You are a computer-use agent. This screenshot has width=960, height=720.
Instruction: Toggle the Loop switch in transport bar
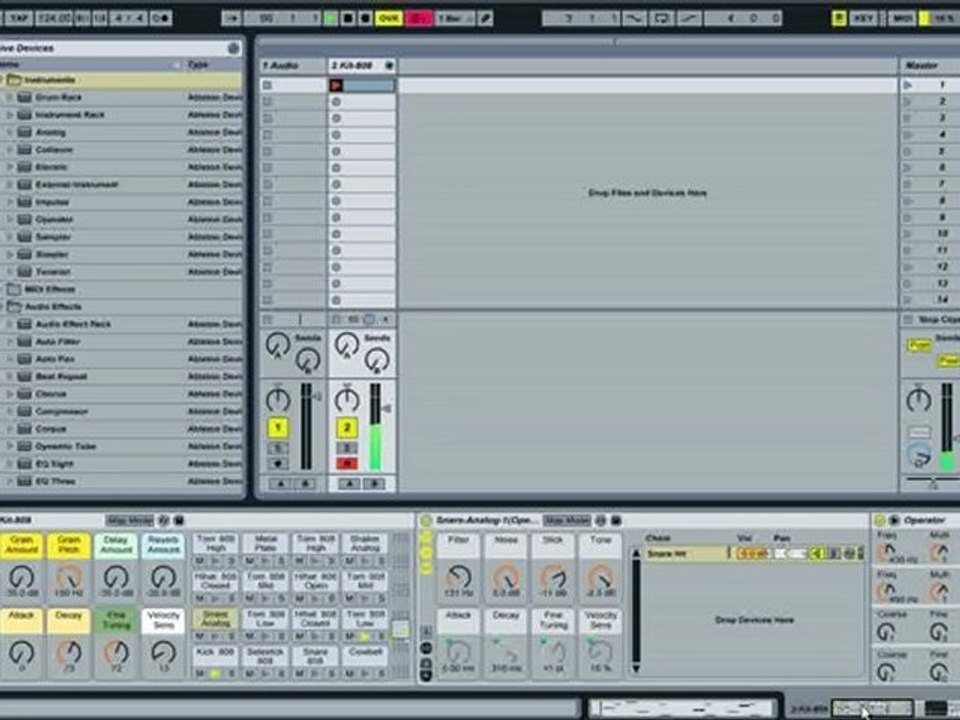point(661,18)
